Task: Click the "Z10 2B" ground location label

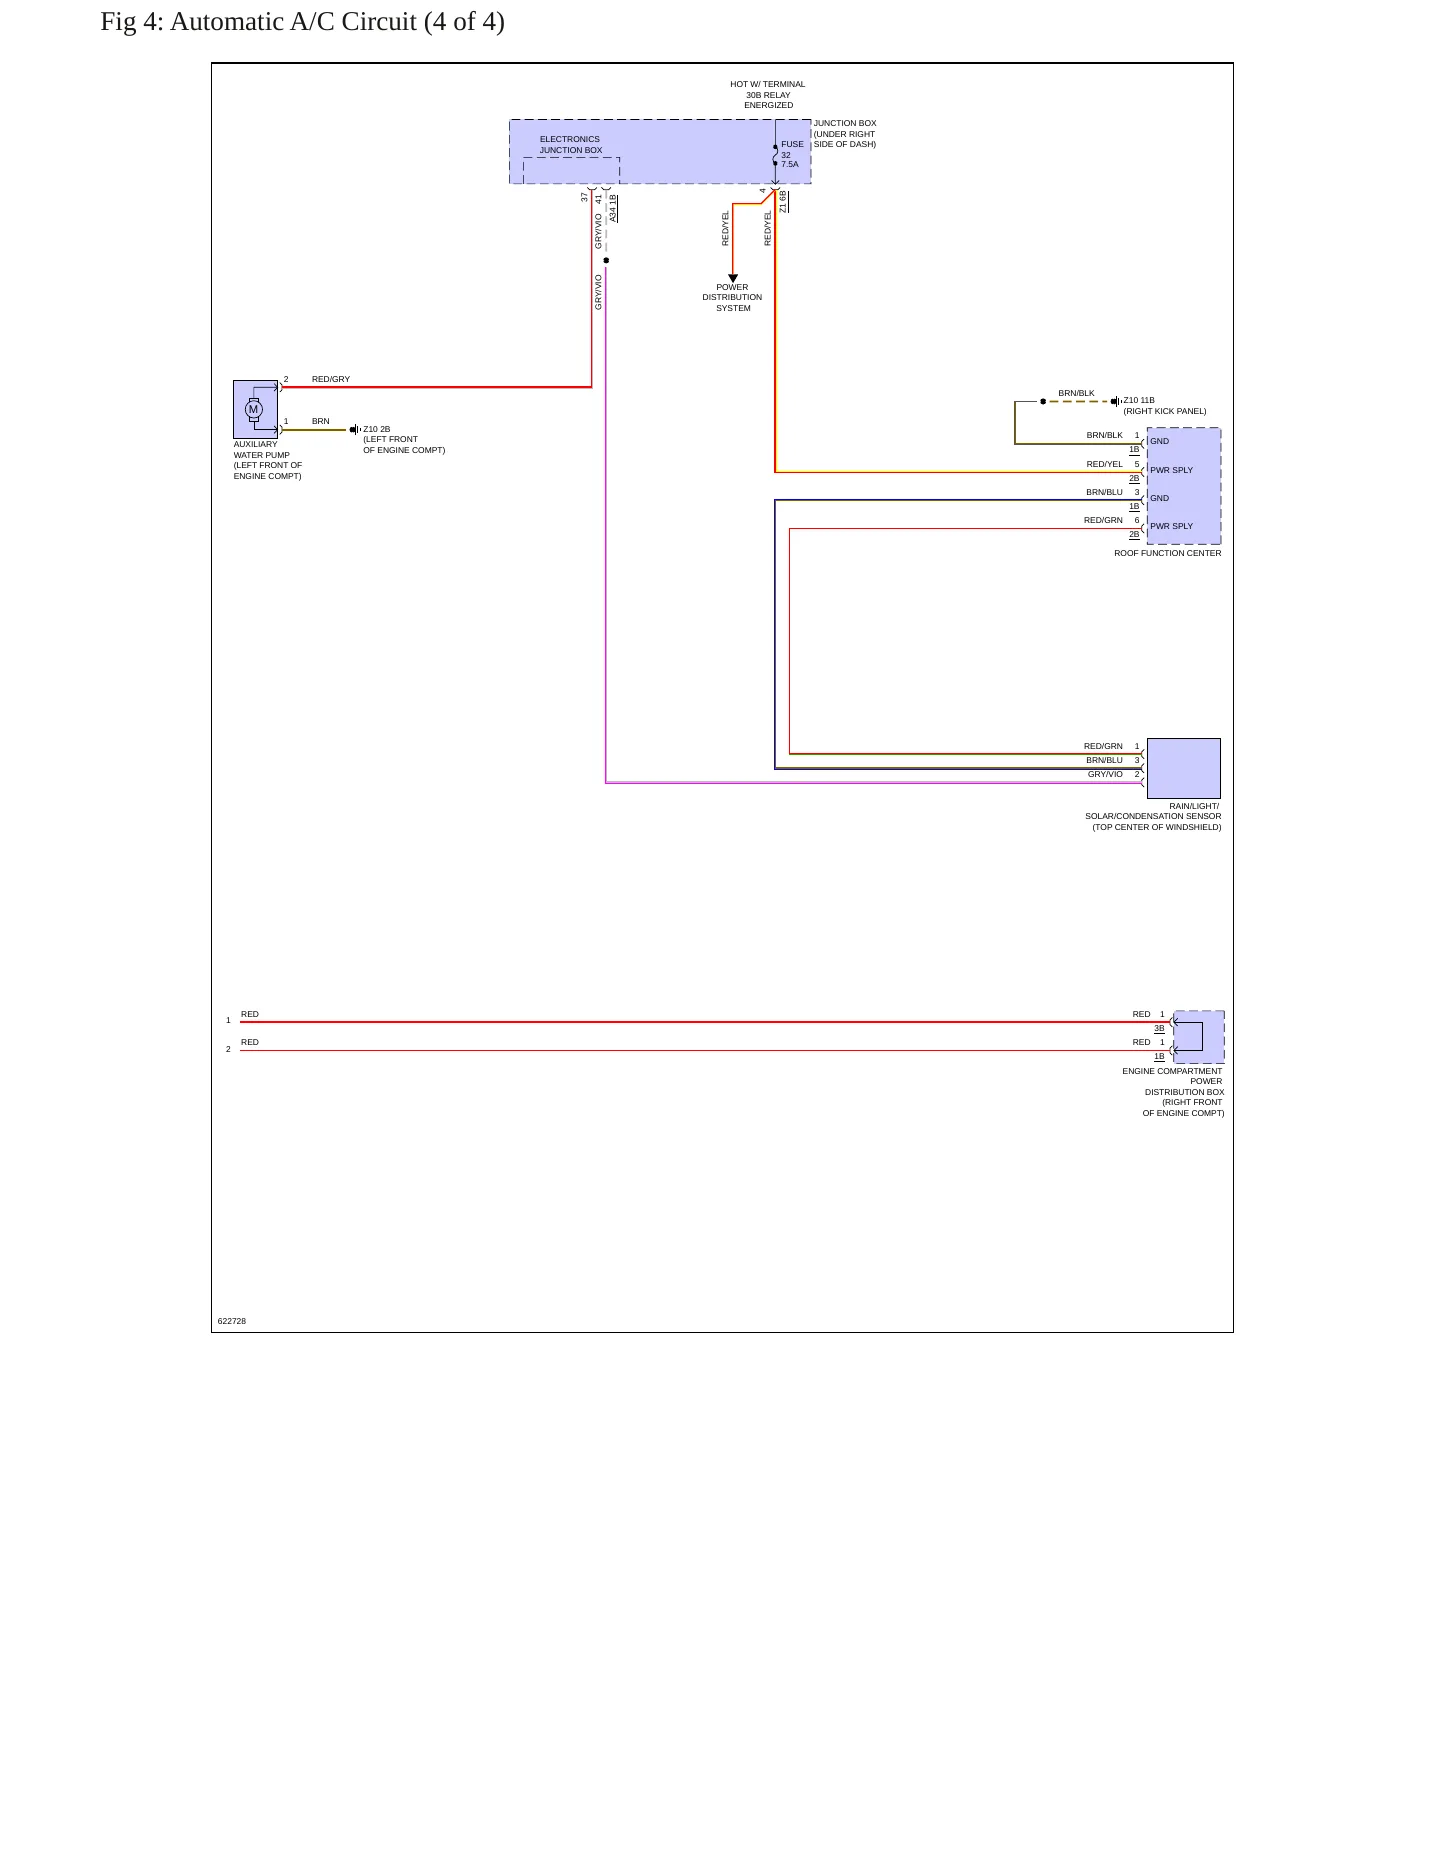Action: pyautogui.click(x=404, y=440)
